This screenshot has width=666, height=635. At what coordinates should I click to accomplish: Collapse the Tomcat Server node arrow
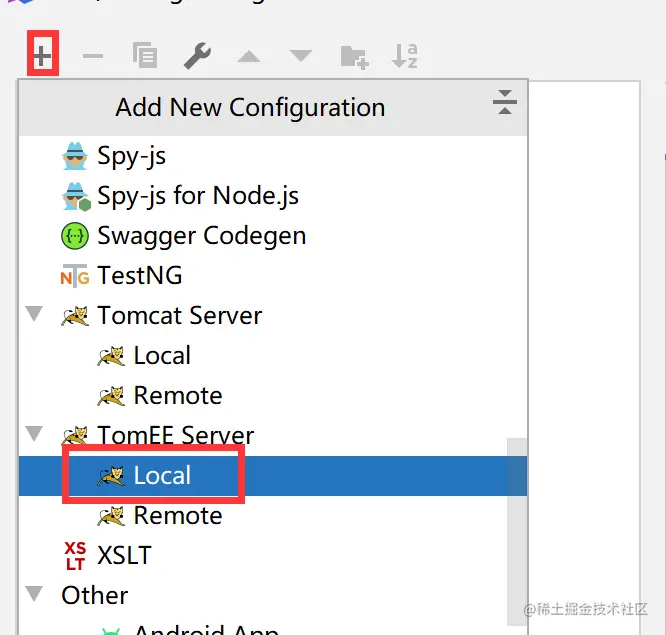coord(34,314)
